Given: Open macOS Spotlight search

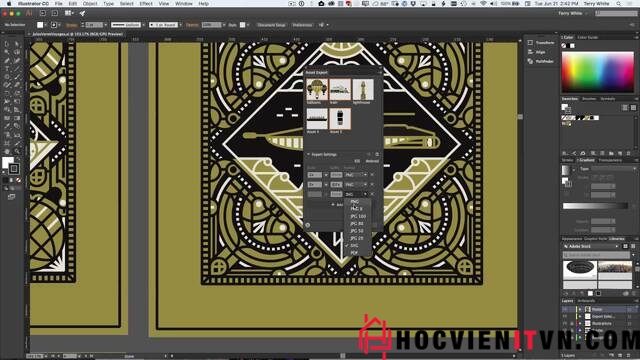Looking at the screenshot, I should (619, 4).
